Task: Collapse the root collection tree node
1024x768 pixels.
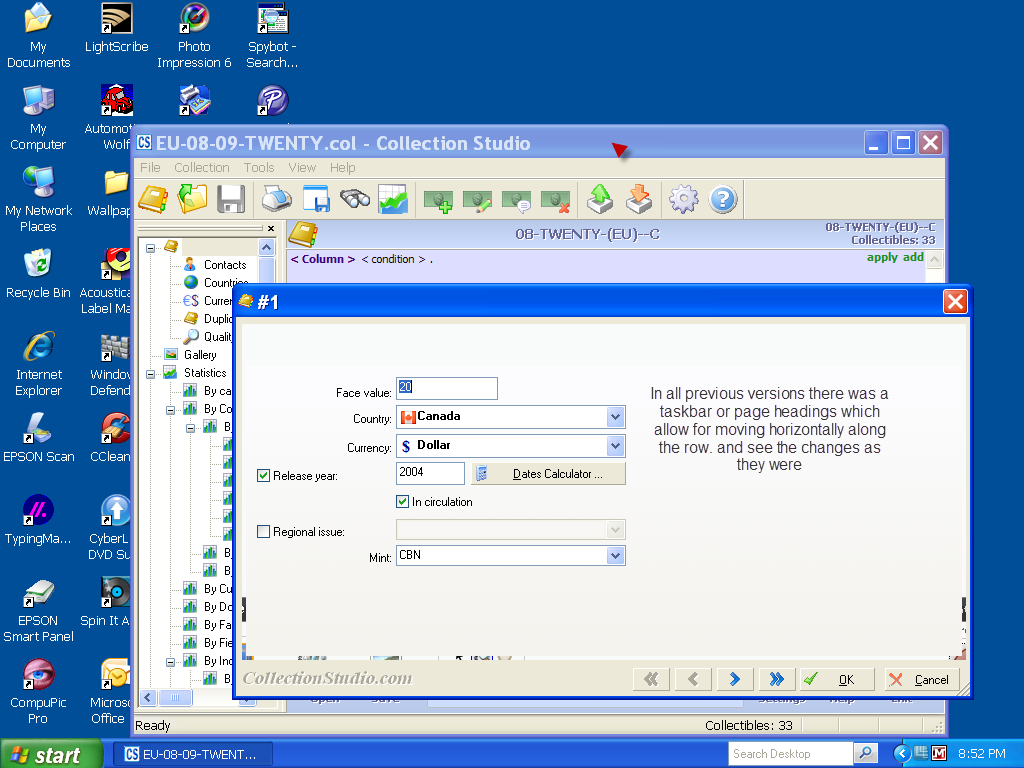Action: pyautogui.click(x=150, y=248)
